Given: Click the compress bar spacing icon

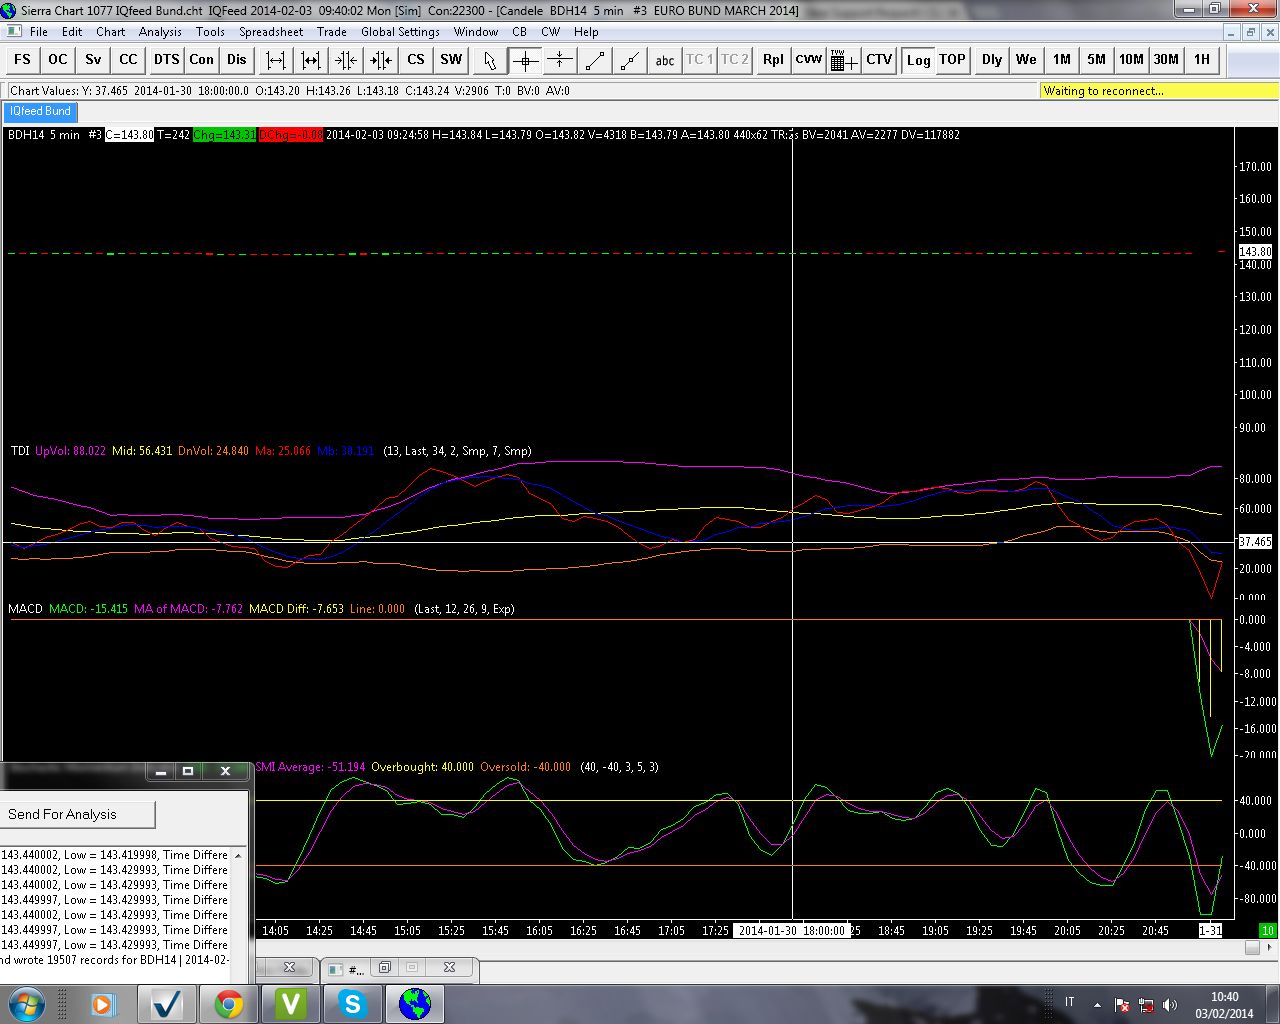Looking at the screenshot, I should (345, 60).
